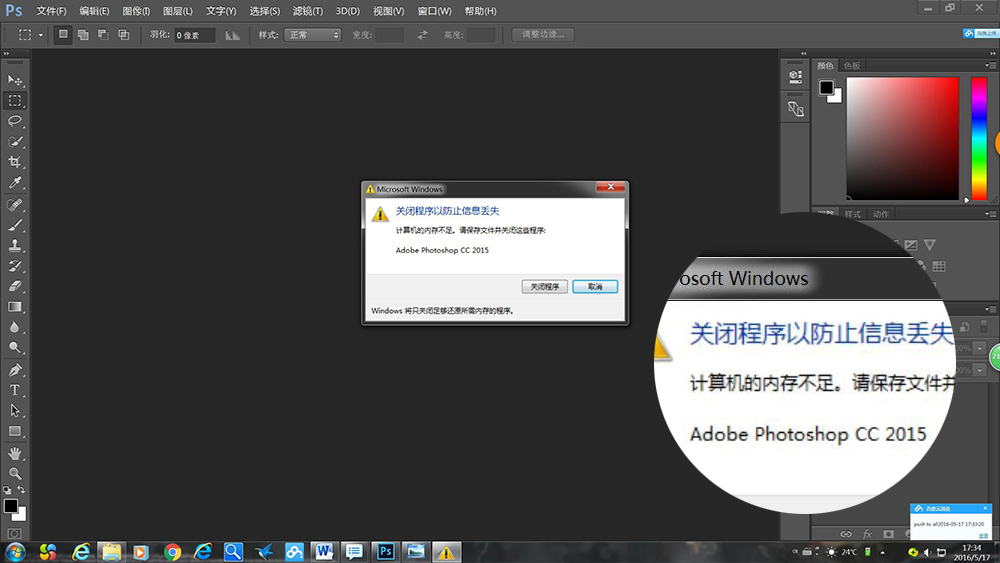Image resolution: width=1000 pixels, height=563 pixels.
Task: Click the rainbow hue slider strip
Action: [x=979, y=138]
